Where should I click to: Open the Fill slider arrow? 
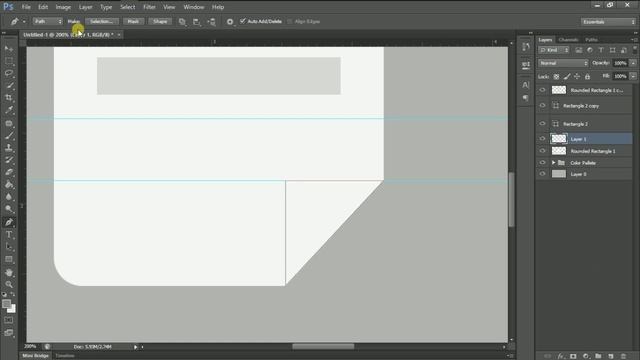click(x=633, y=76)
